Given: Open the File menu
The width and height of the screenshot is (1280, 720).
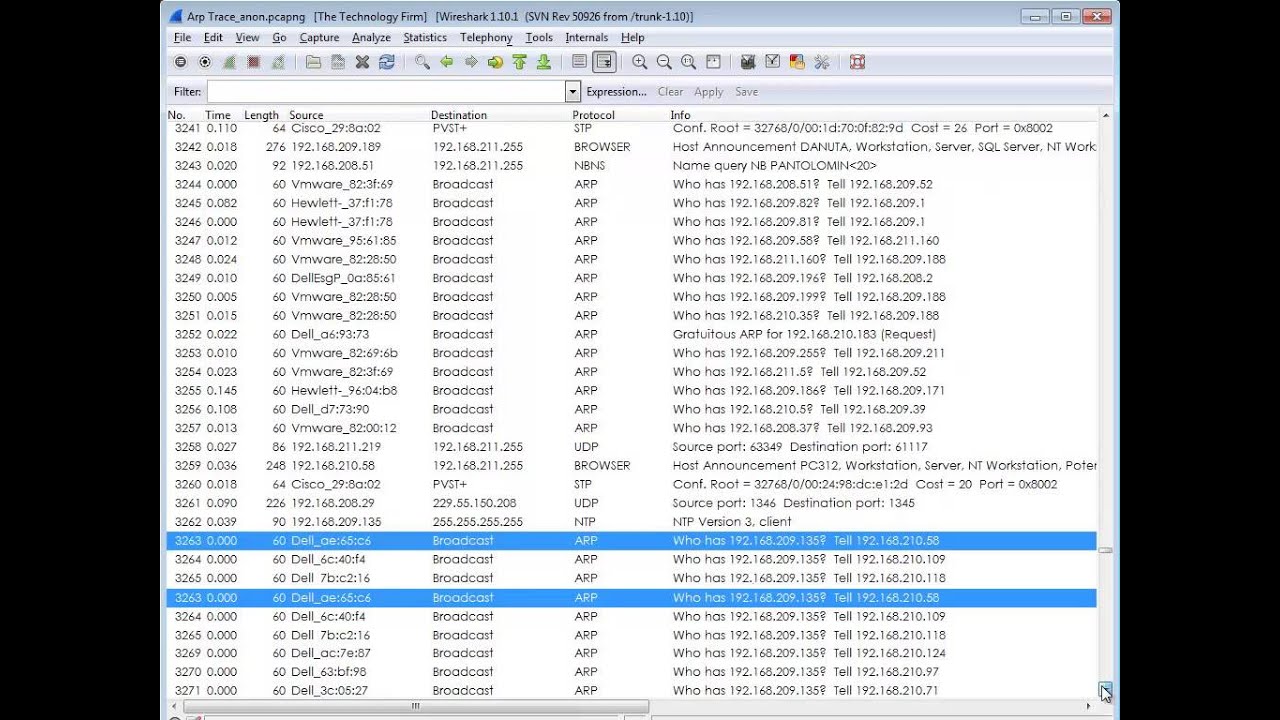Looking at the screenshot, I should click(182, 37).
